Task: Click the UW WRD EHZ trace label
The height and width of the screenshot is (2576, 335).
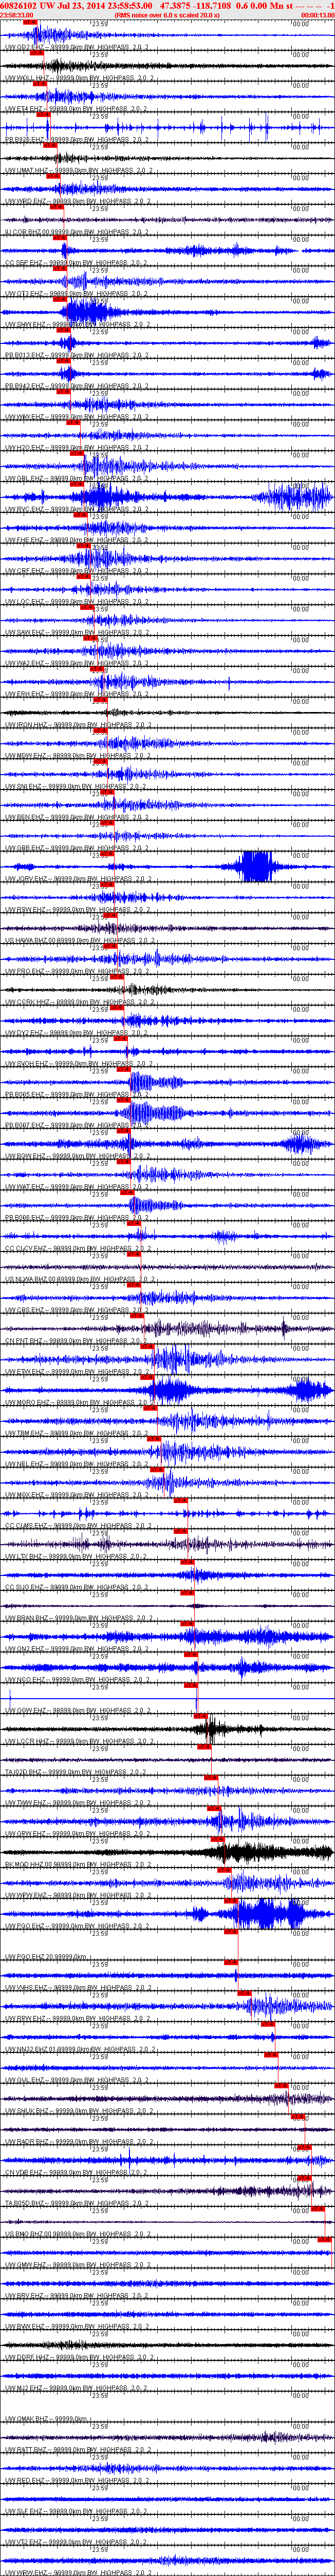Action: pos(78,202)
